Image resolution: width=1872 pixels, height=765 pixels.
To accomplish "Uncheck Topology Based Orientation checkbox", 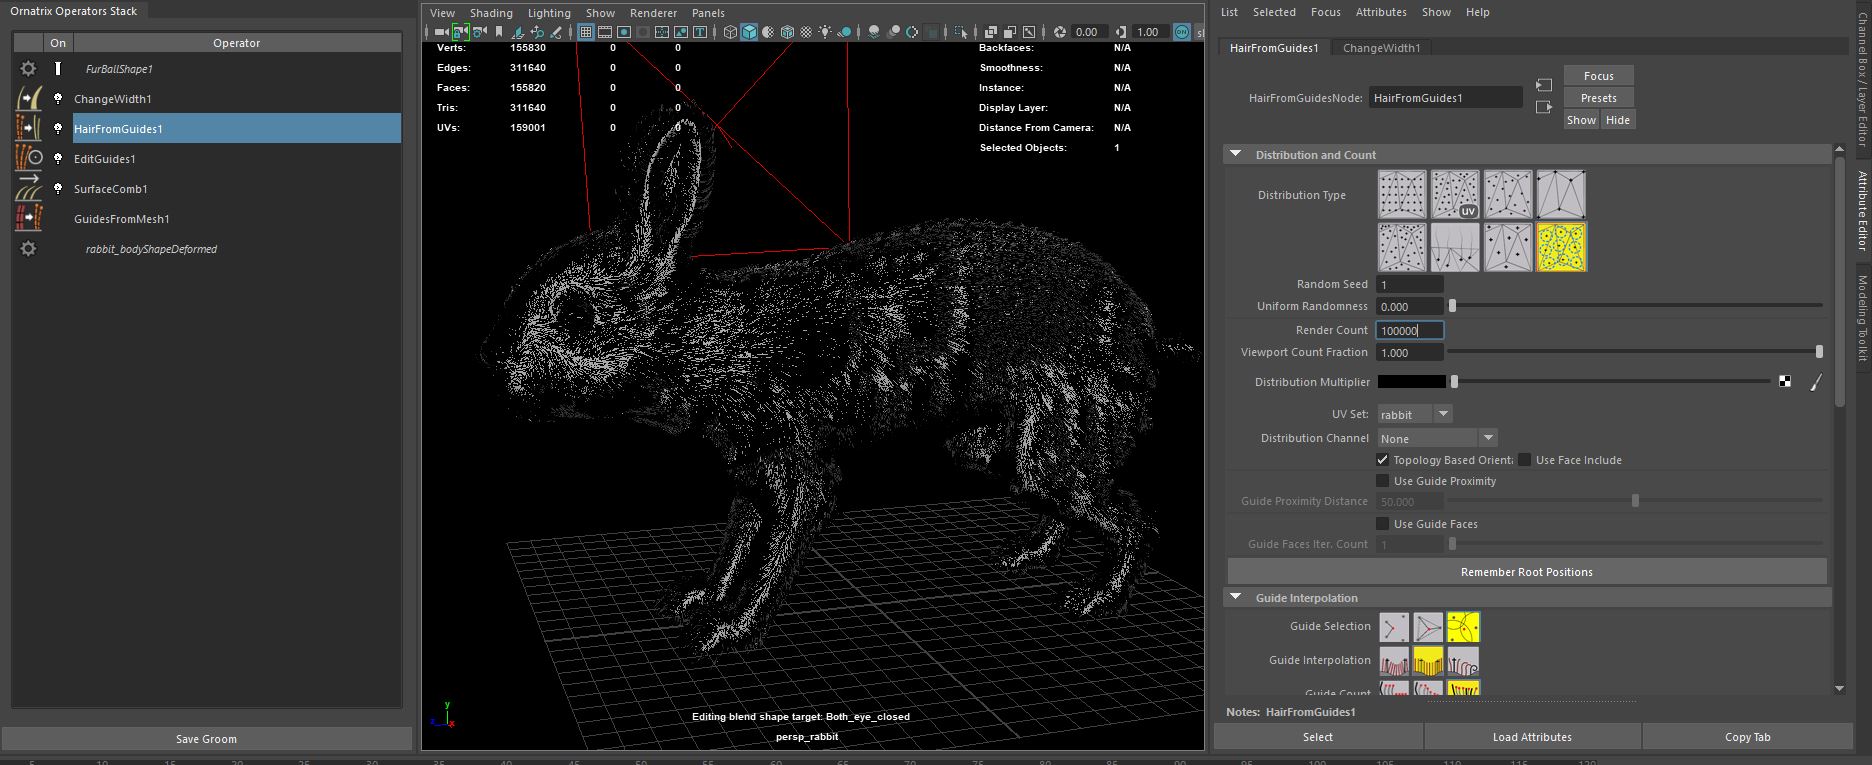I will point(1382,460).
